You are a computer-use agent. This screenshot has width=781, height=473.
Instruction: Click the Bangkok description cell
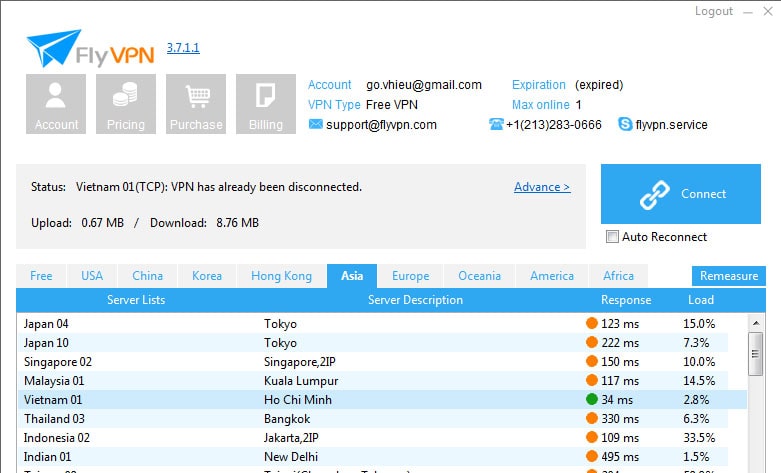point(287,419)
